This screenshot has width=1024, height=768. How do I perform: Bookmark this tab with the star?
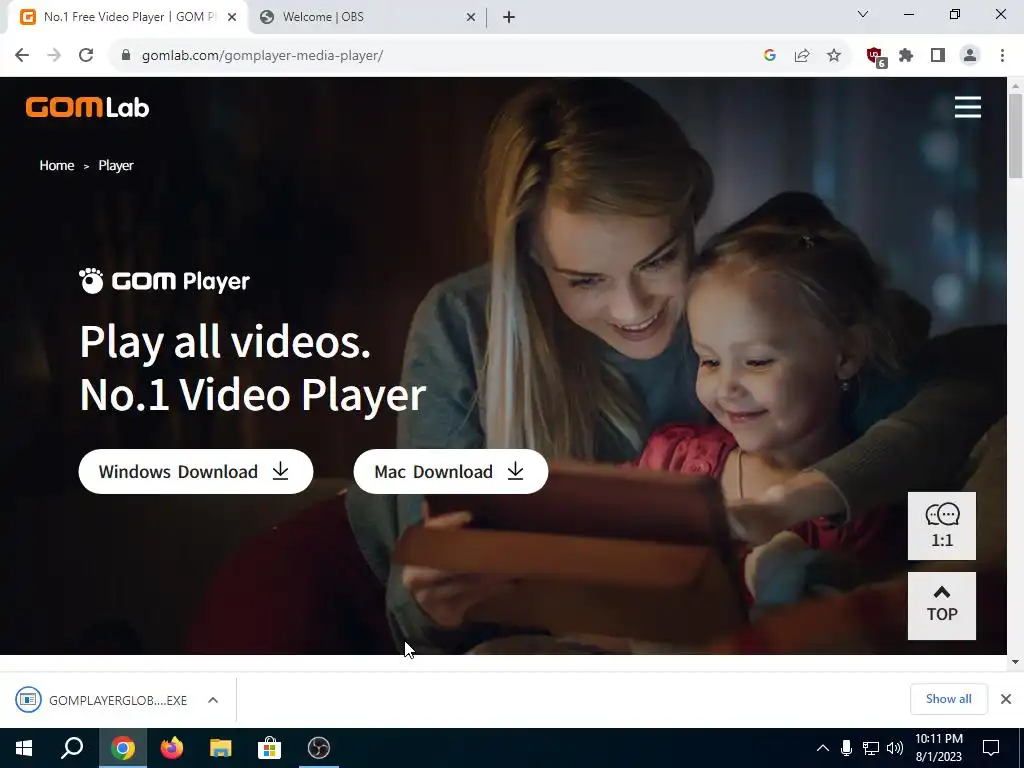click(x=833, y=56)
